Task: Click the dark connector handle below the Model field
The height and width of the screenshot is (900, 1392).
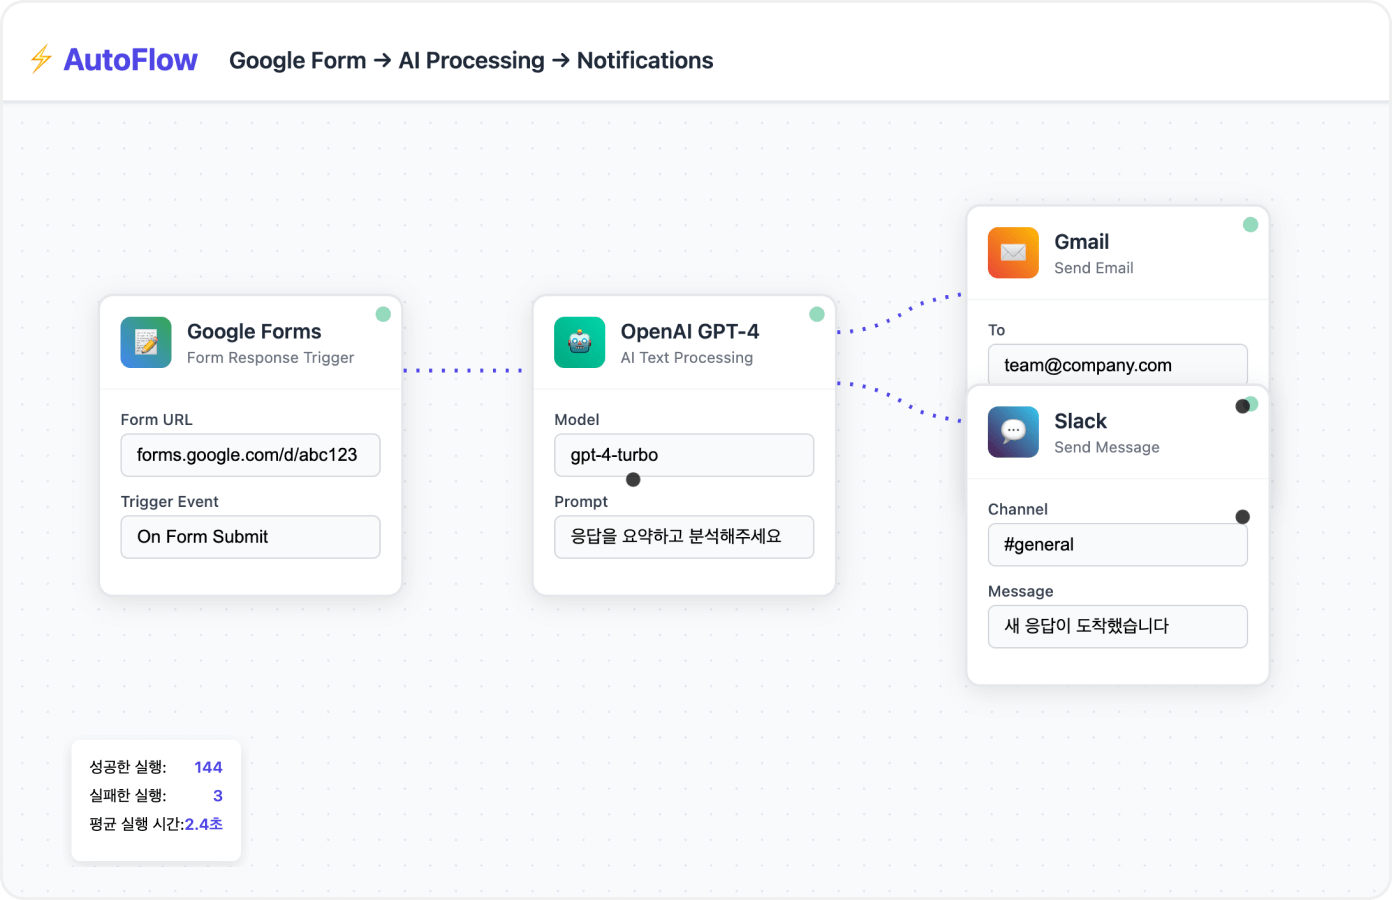Action: point(633,480)
